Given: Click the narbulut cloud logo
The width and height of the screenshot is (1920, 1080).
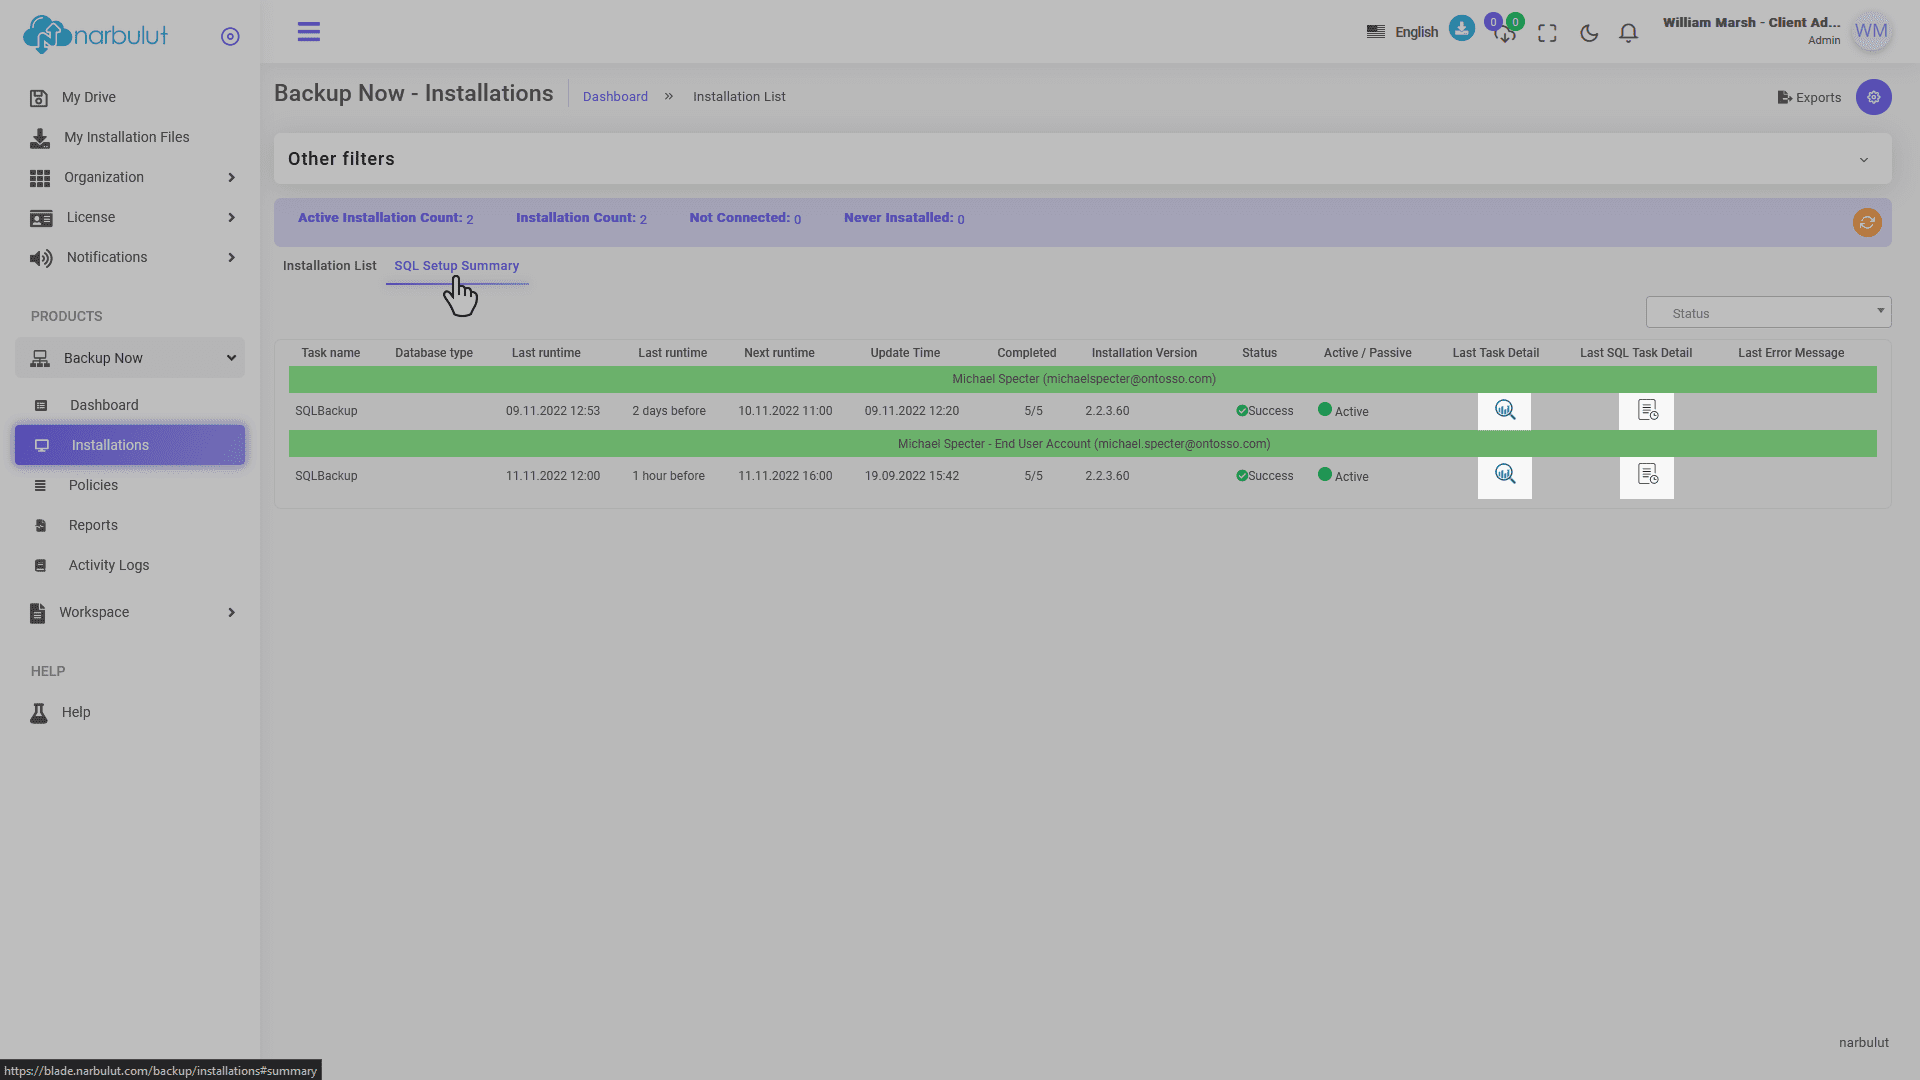Looking at the screenshot, I should point(95,35).
